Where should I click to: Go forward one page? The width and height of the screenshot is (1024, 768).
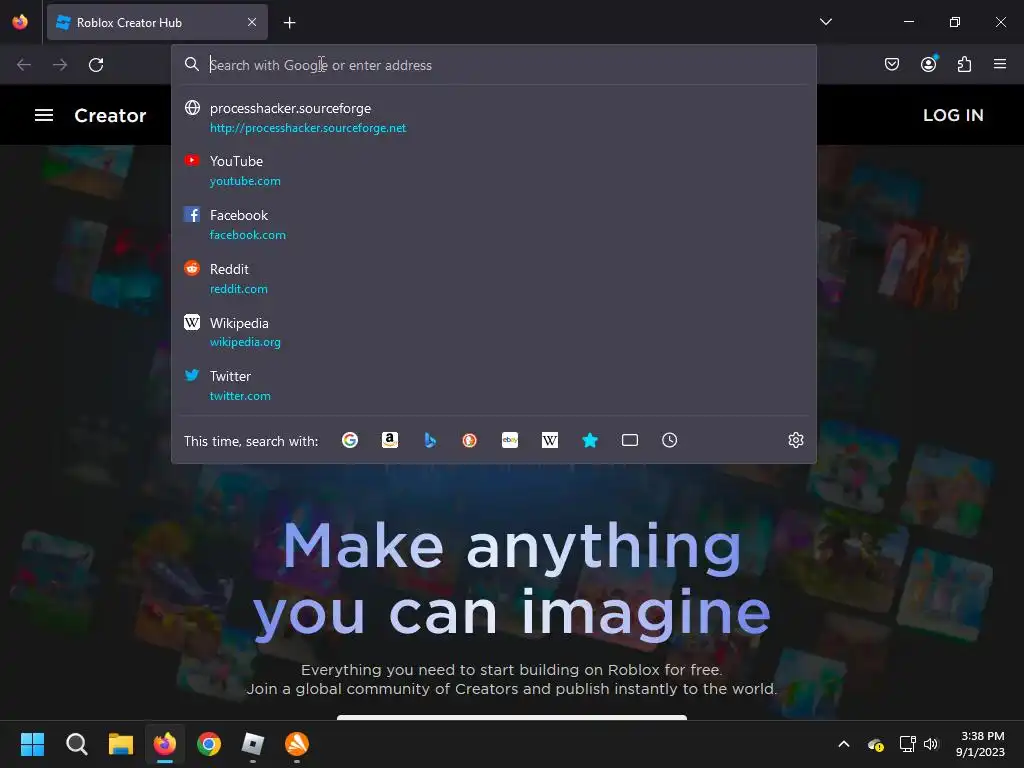pyautogui.click(x=60, y=65)
